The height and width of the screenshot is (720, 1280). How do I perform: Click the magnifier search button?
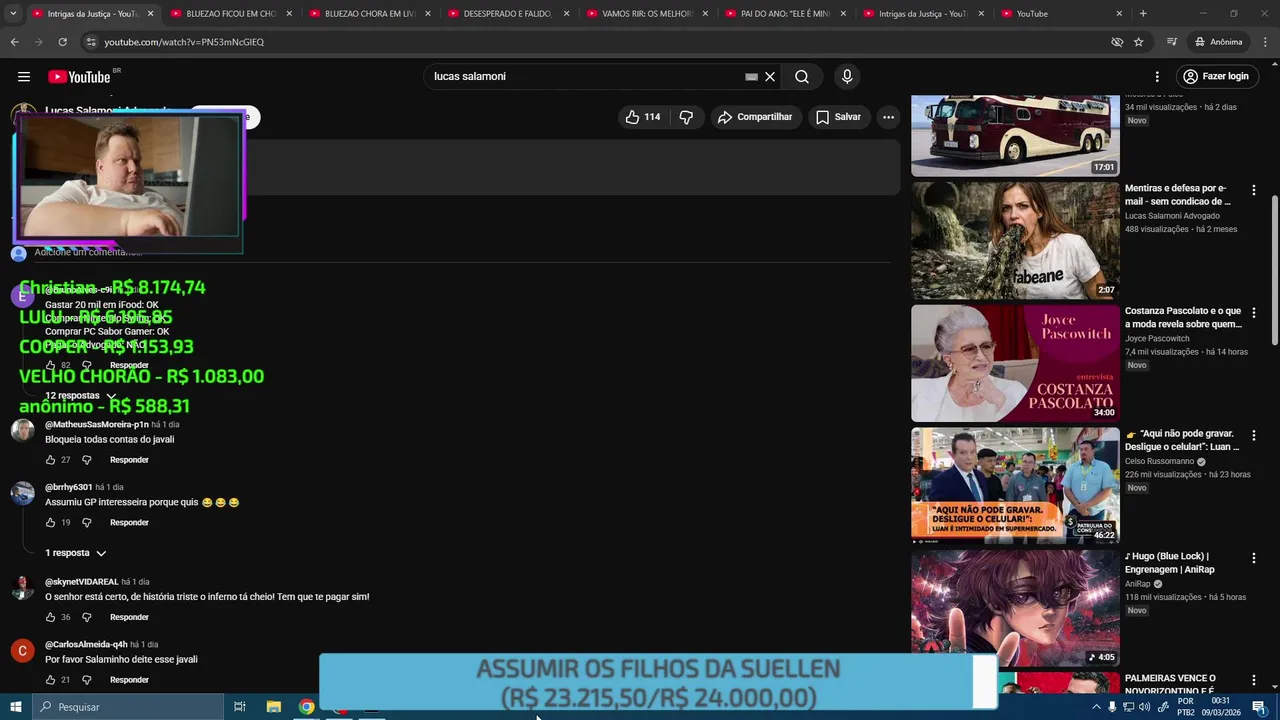[802, 77]
